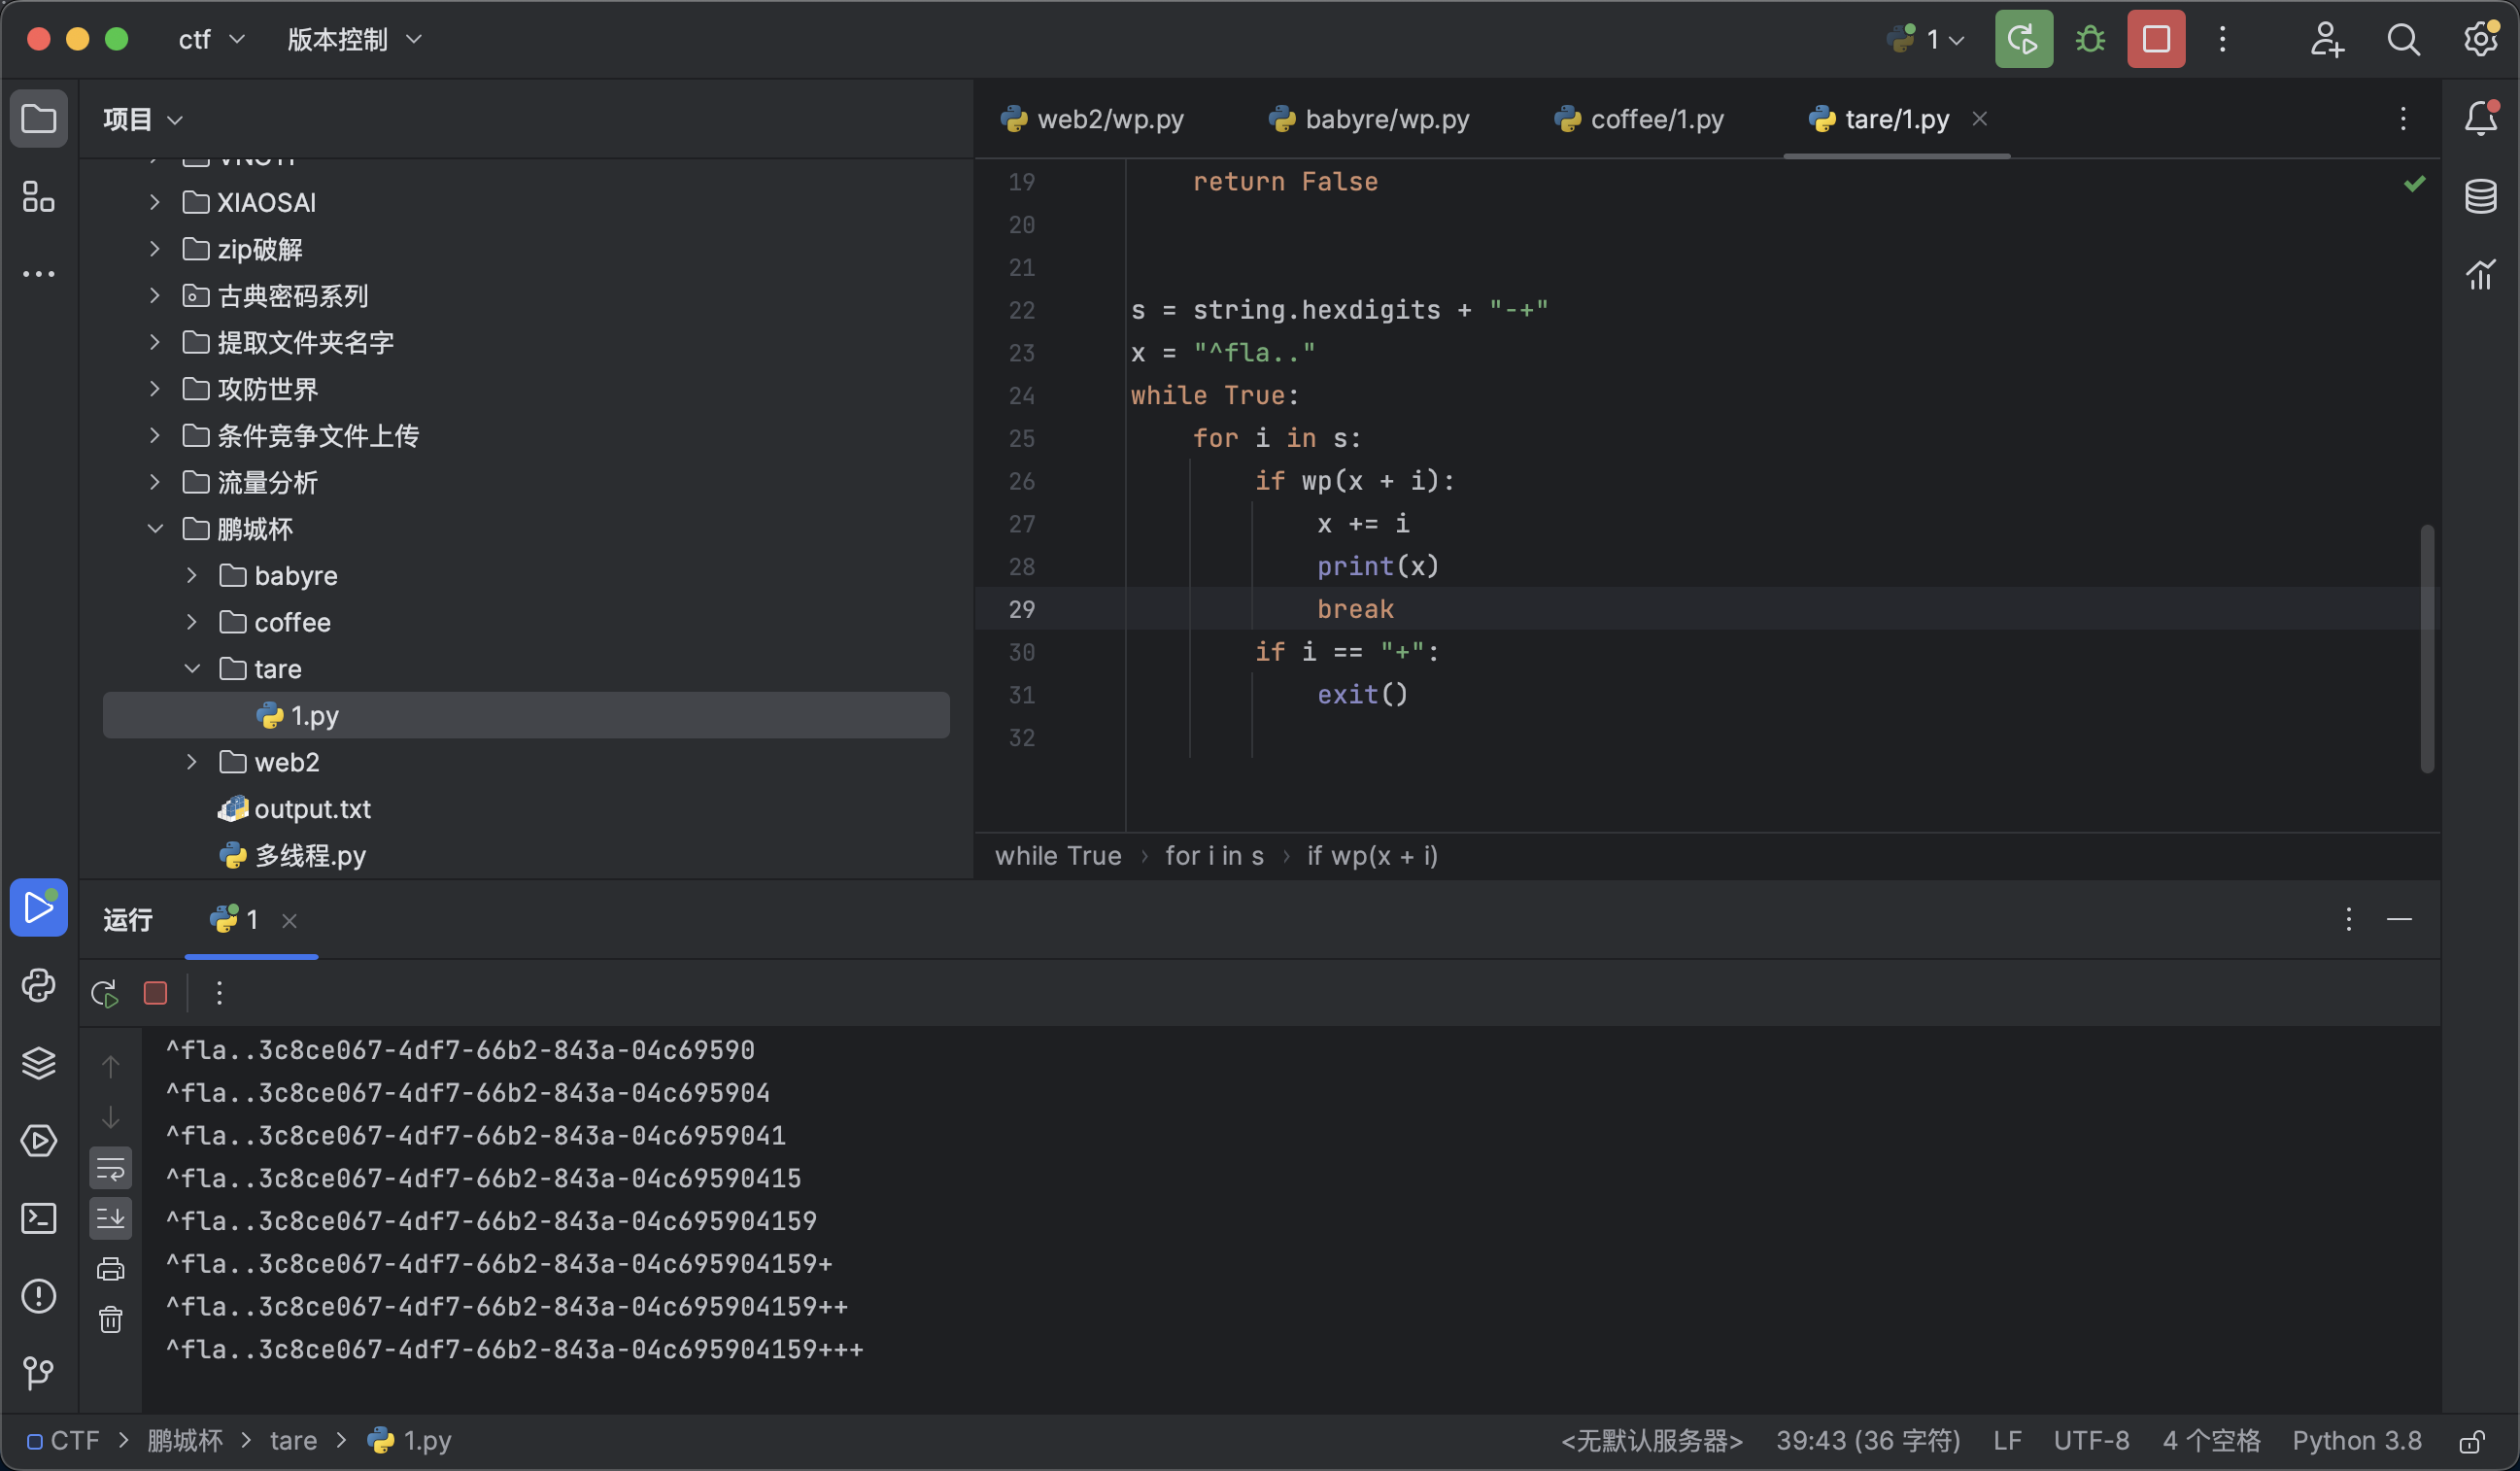Image resolution: width=2520 pixels, height=1471 pixels.
Task: Toggle scroll to end of console
Action: (110, 1218)
